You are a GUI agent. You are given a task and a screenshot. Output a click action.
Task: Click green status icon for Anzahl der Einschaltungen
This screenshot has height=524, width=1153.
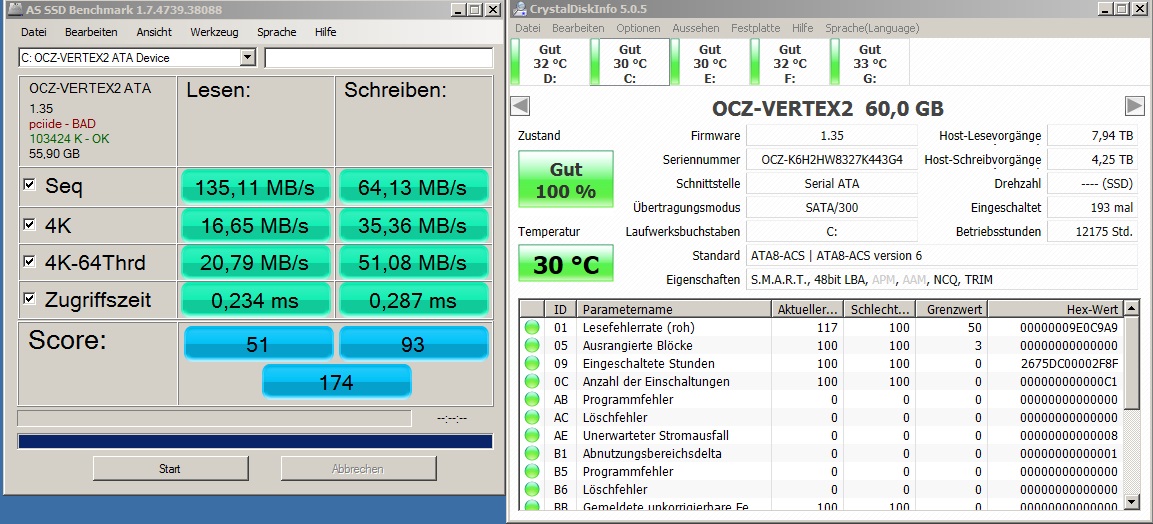coord(532,381)
